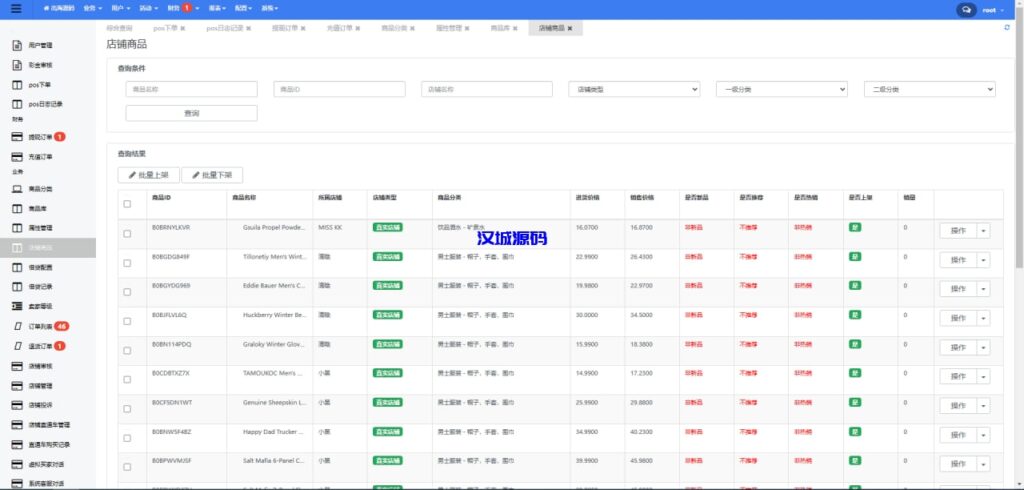Check the row for product B0BRNYLKVR
This screenshot has width=1024, height=490.
click(x=127, y=233)
